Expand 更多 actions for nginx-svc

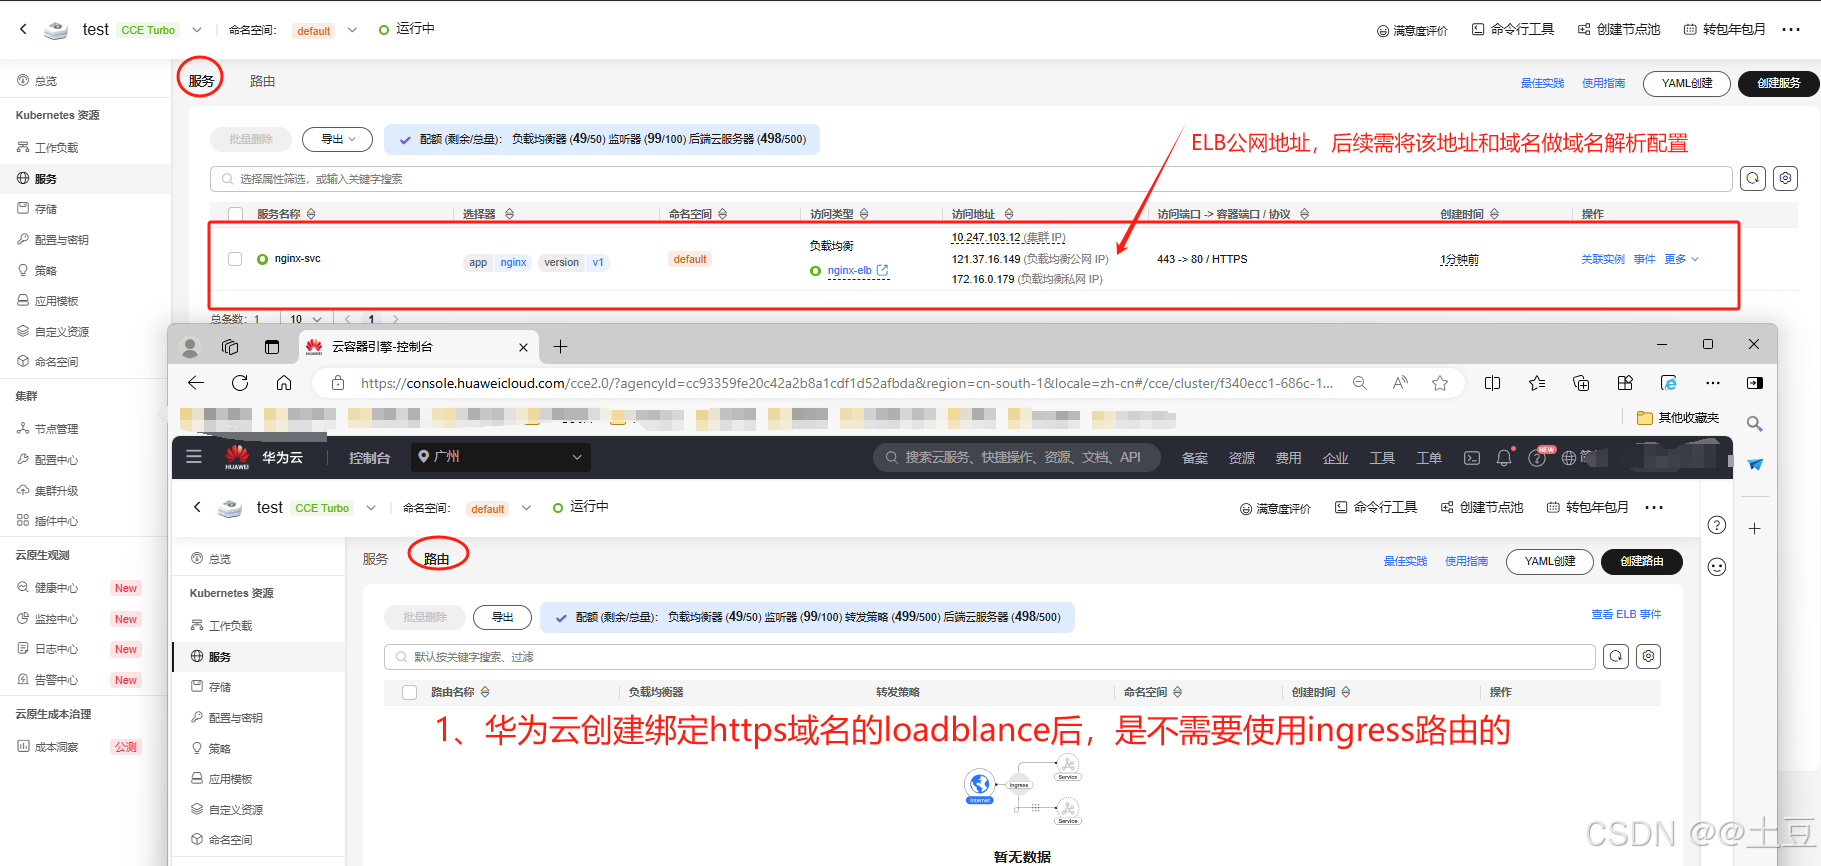(1682, 259)
